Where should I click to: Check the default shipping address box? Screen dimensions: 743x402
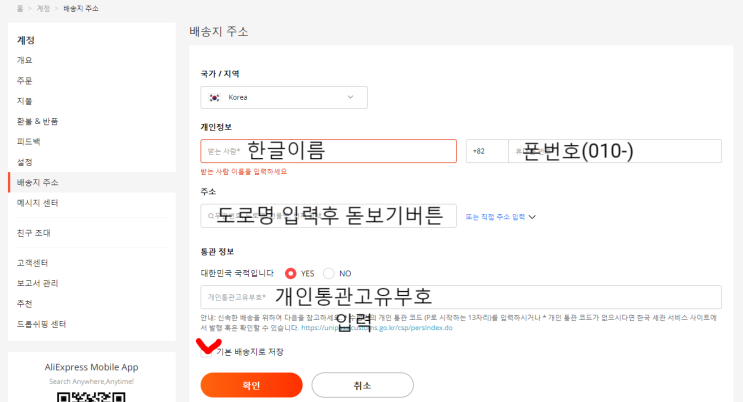point(208,351)
